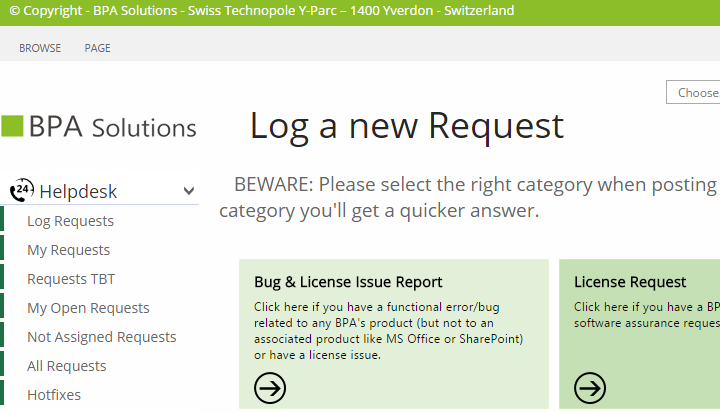This screenshot has width=720, height=413.
Task: Click the Bug & License Issue Report title
Action: click(348, 282)
